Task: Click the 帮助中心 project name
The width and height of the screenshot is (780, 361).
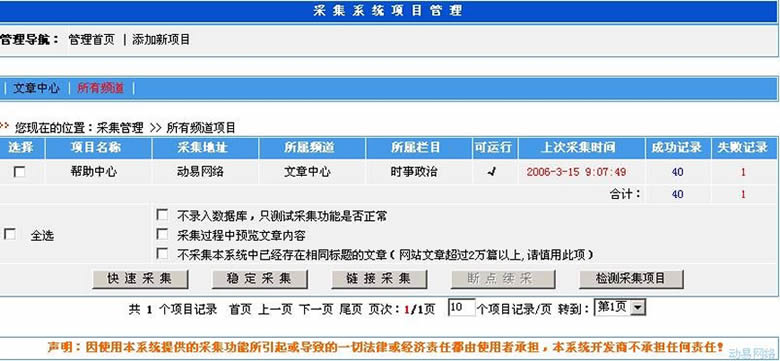Action: click(x=94, y=172)
